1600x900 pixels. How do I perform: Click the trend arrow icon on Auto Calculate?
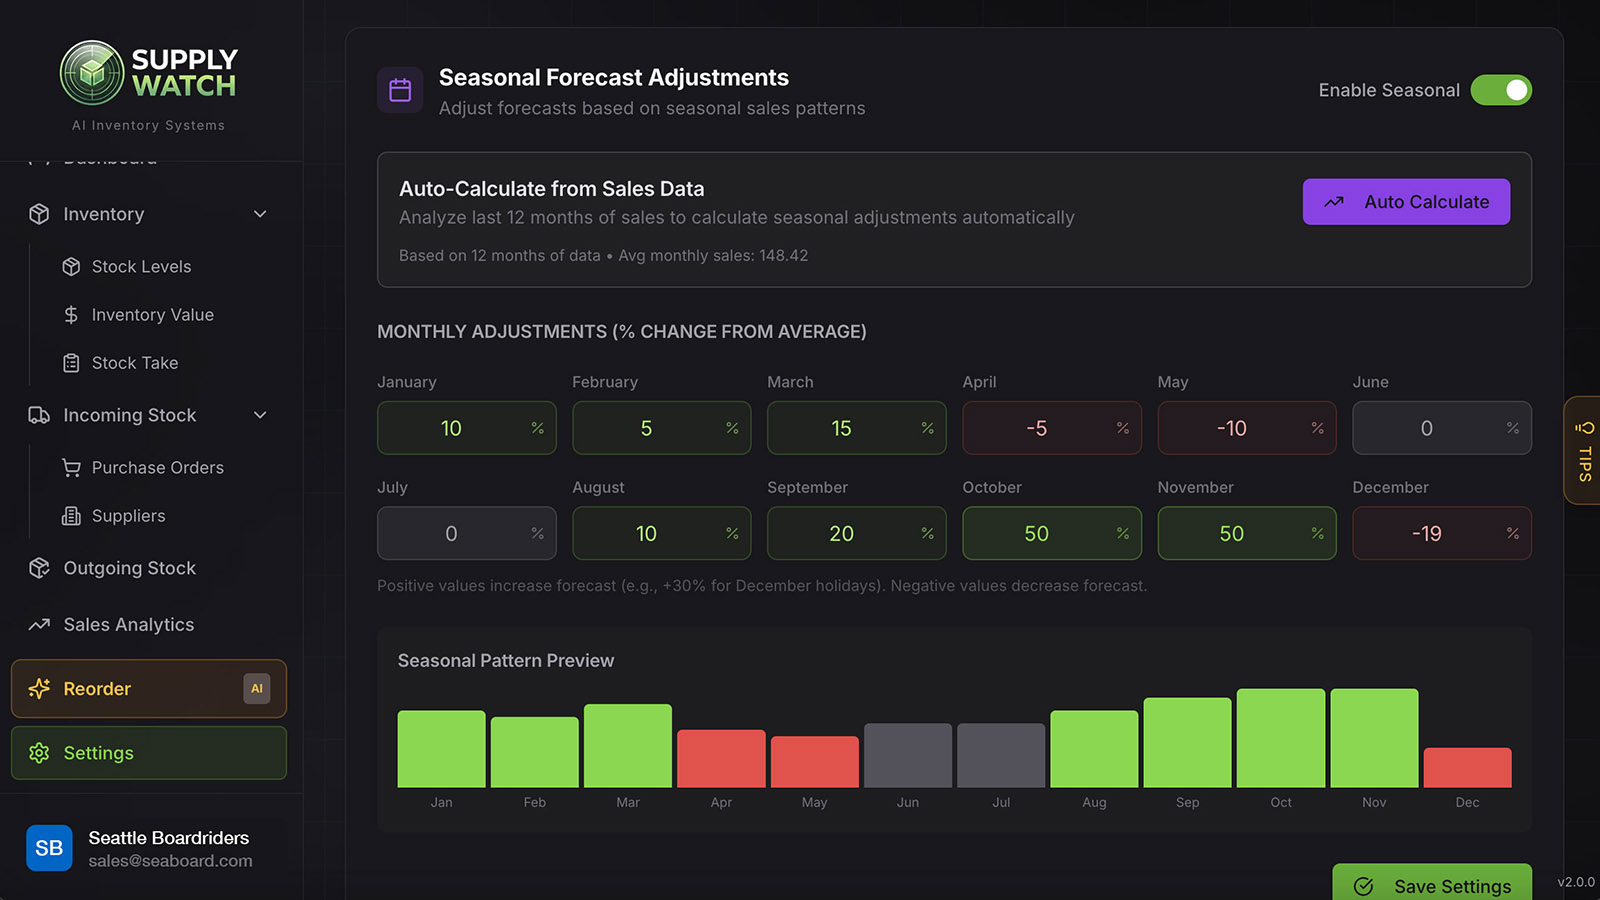1334,202
